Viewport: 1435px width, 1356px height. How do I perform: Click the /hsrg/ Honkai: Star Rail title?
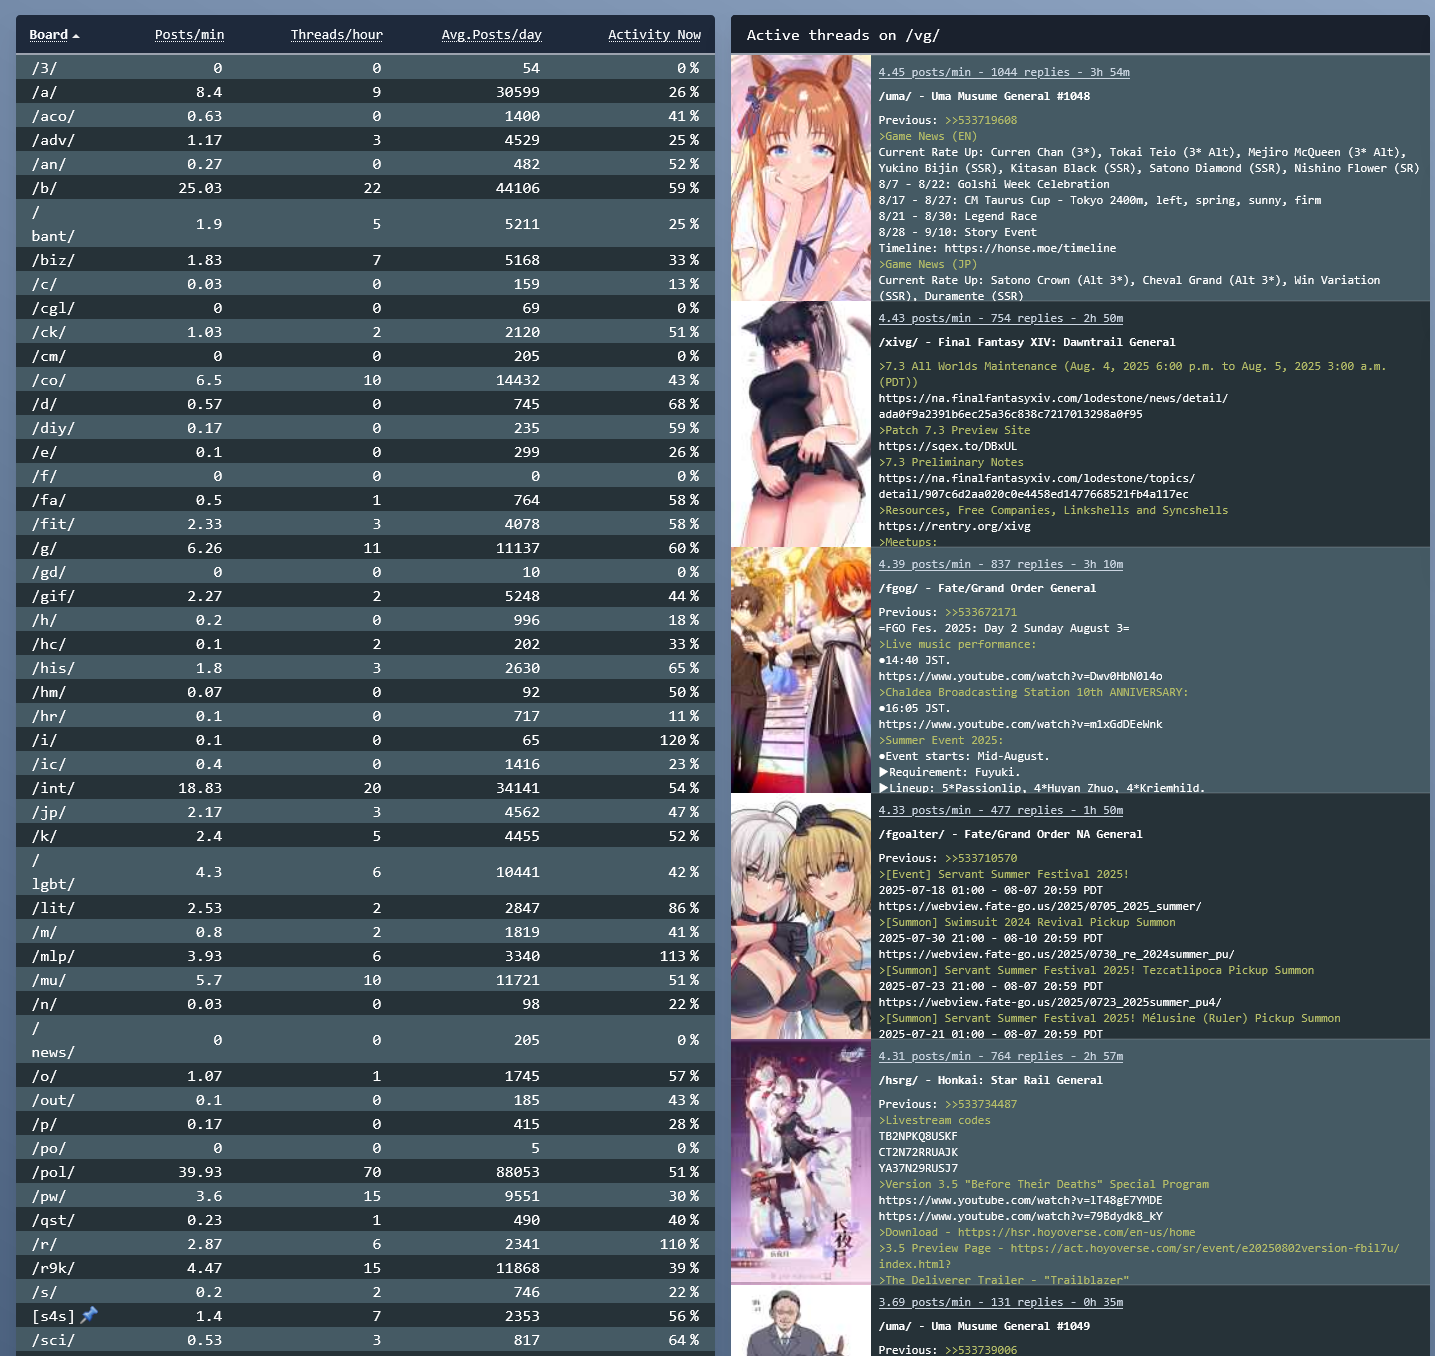pos(991,1080)
